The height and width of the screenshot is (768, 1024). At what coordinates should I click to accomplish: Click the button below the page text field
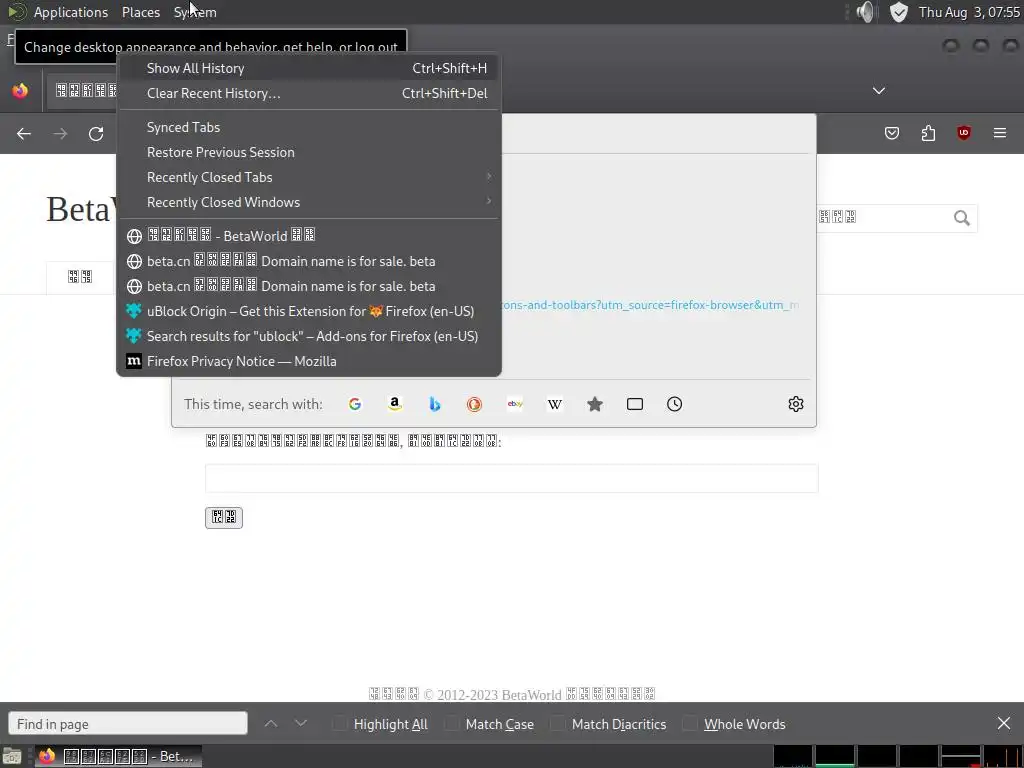point(224,517)
